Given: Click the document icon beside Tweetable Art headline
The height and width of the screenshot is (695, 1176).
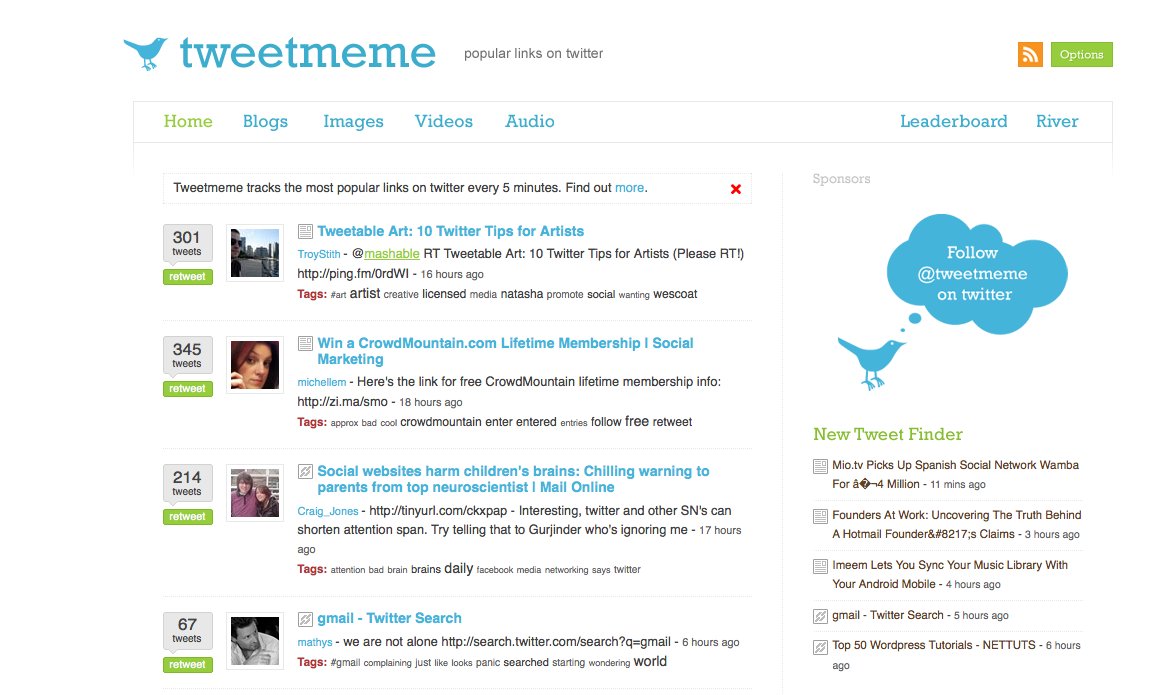Looking at the screenshot, I should click(306, 232).
